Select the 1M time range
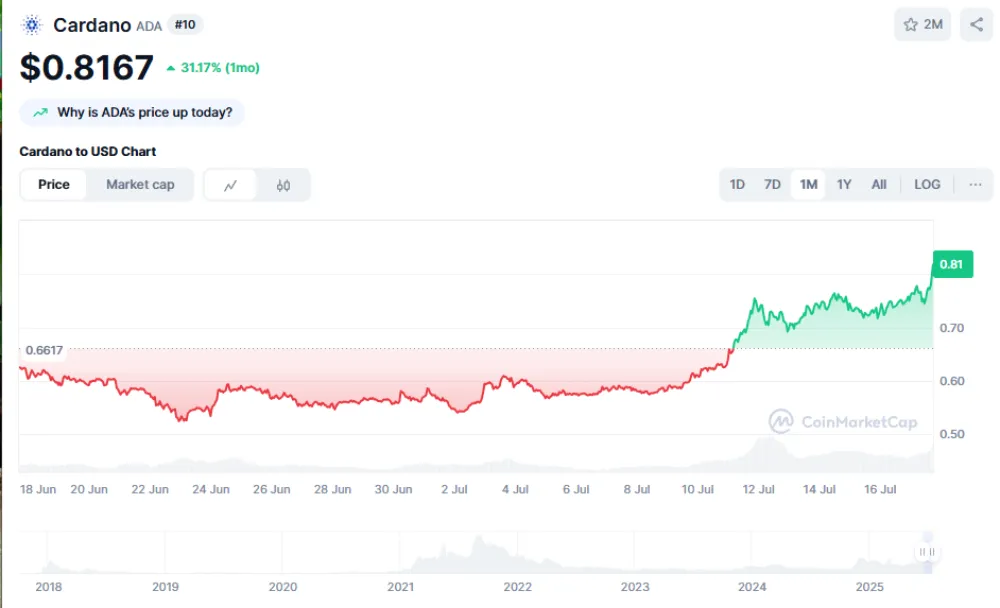 (x=808, y=185)
